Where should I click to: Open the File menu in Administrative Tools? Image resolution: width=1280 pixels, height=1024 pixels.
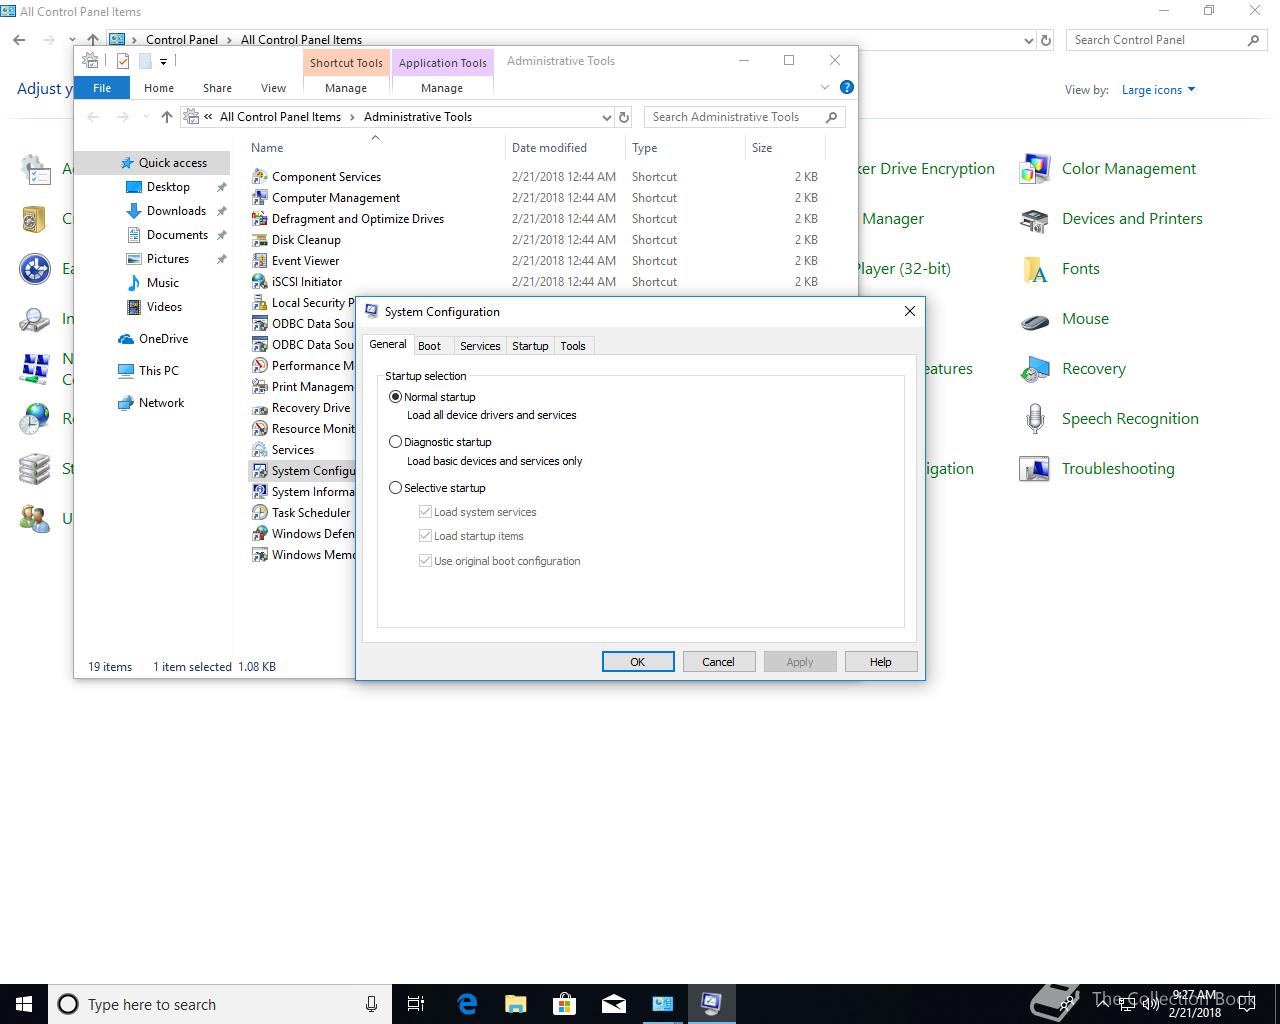102,88
